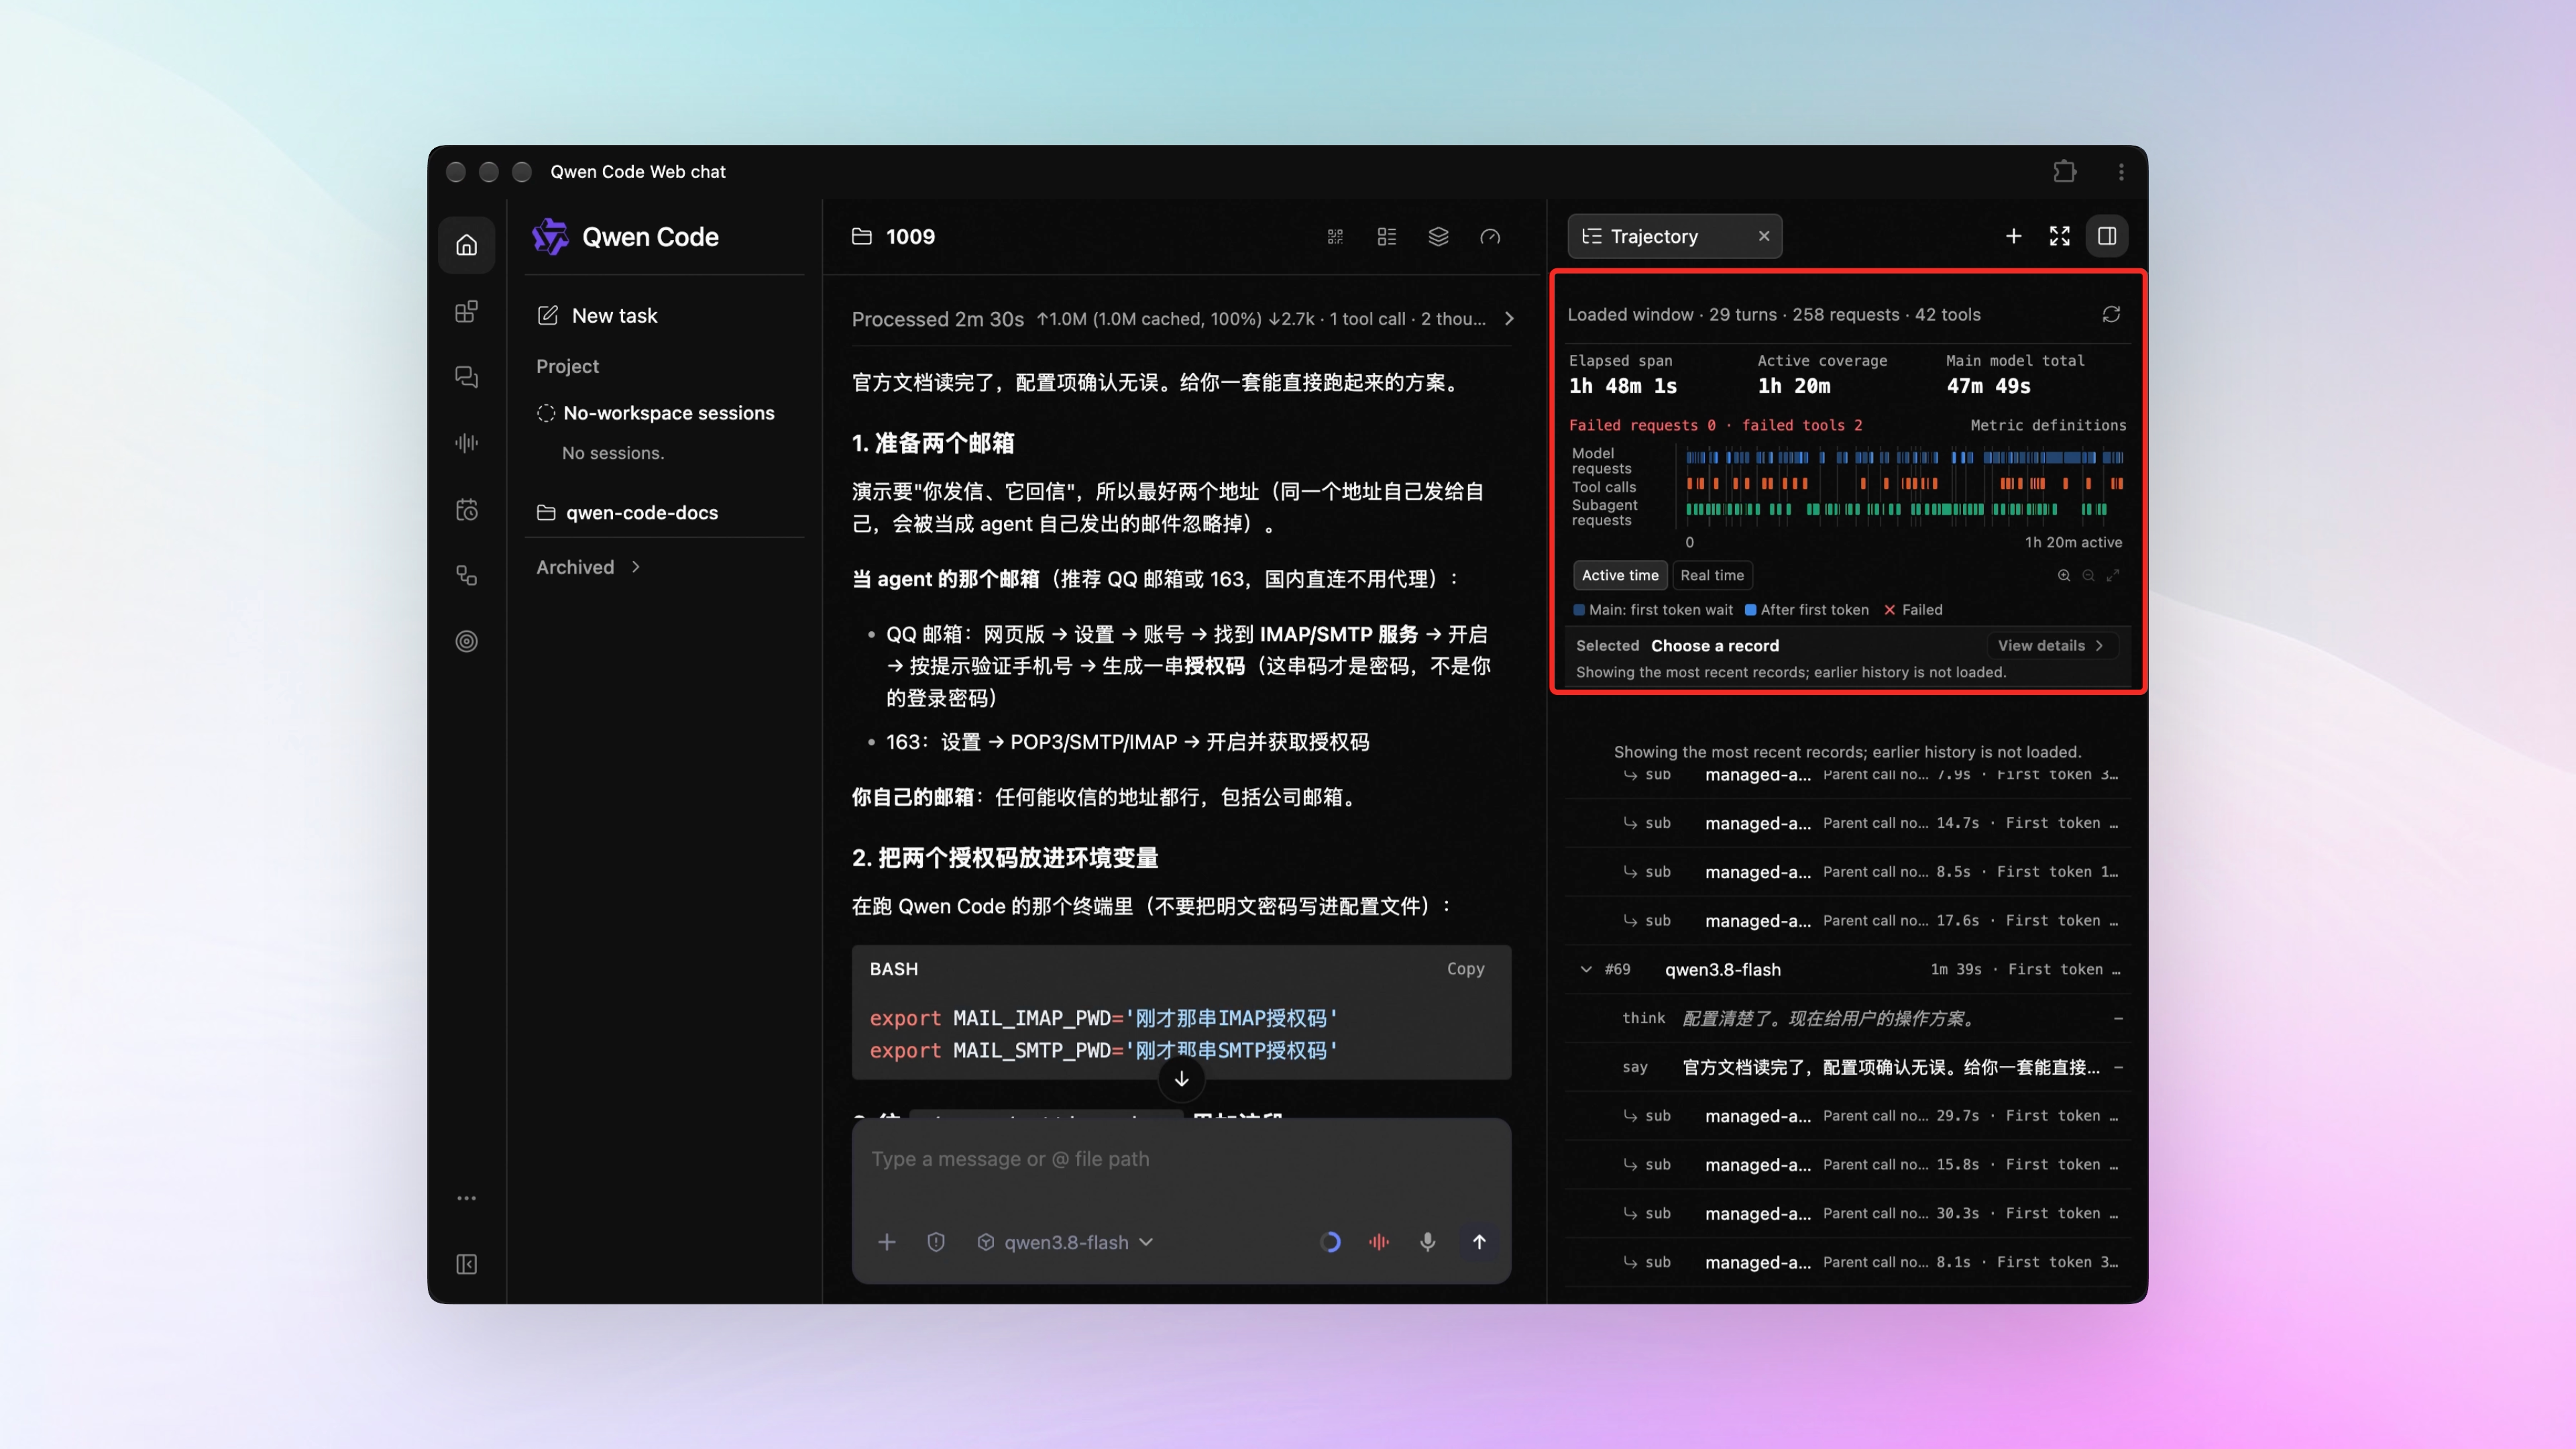Open the target circle sidebar icon
2576x1449 pixels.
(x=466, y=641)
